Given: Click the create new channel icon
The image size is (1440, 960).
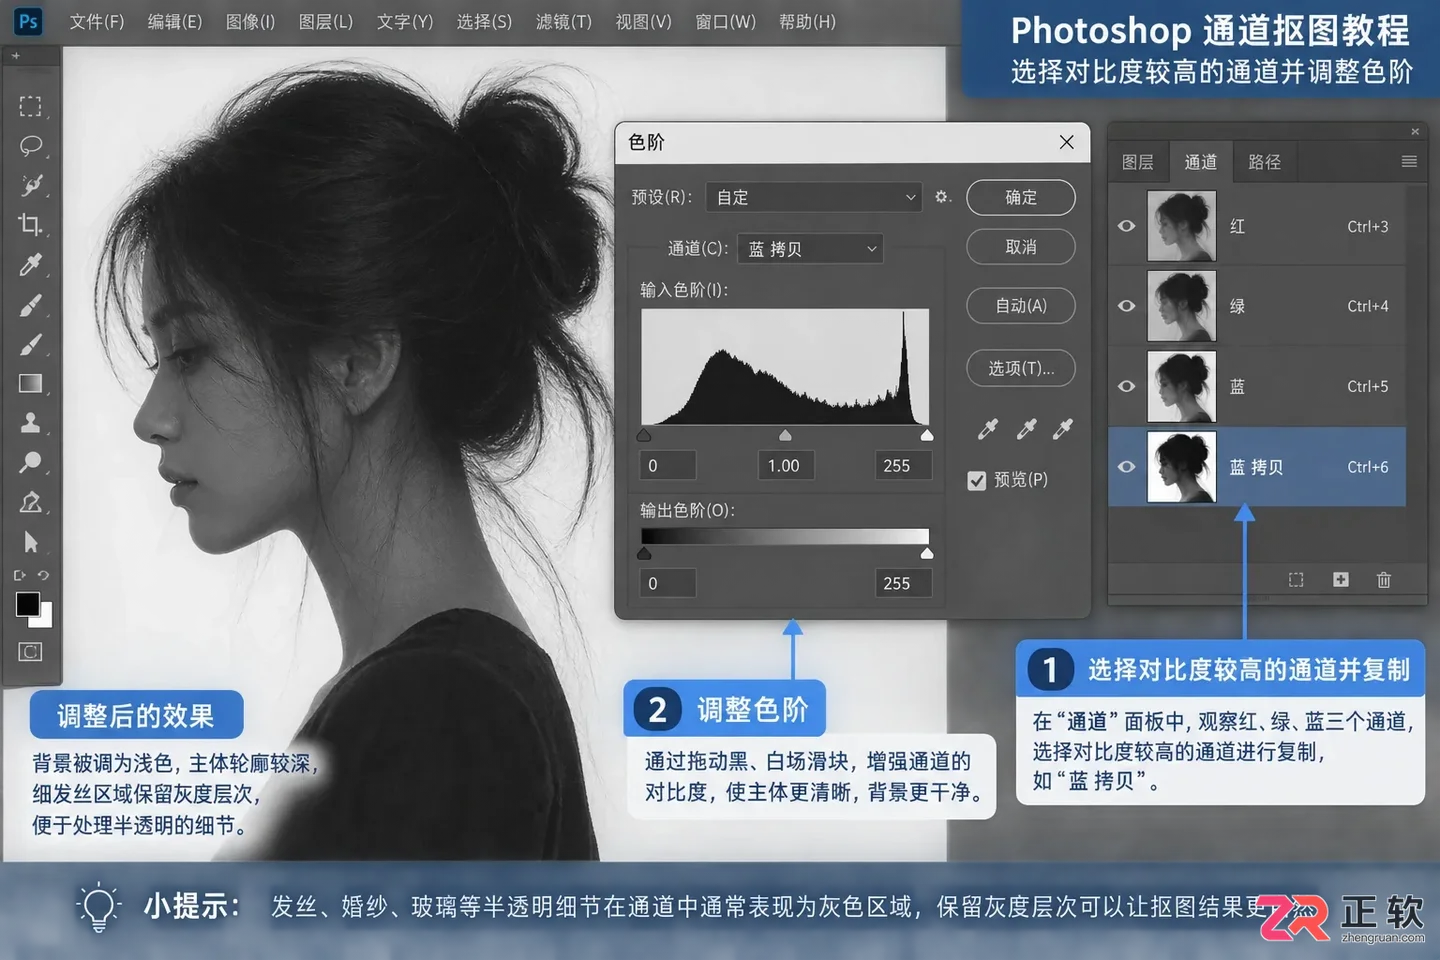Looking at the screenshot, I should 1341,580.
